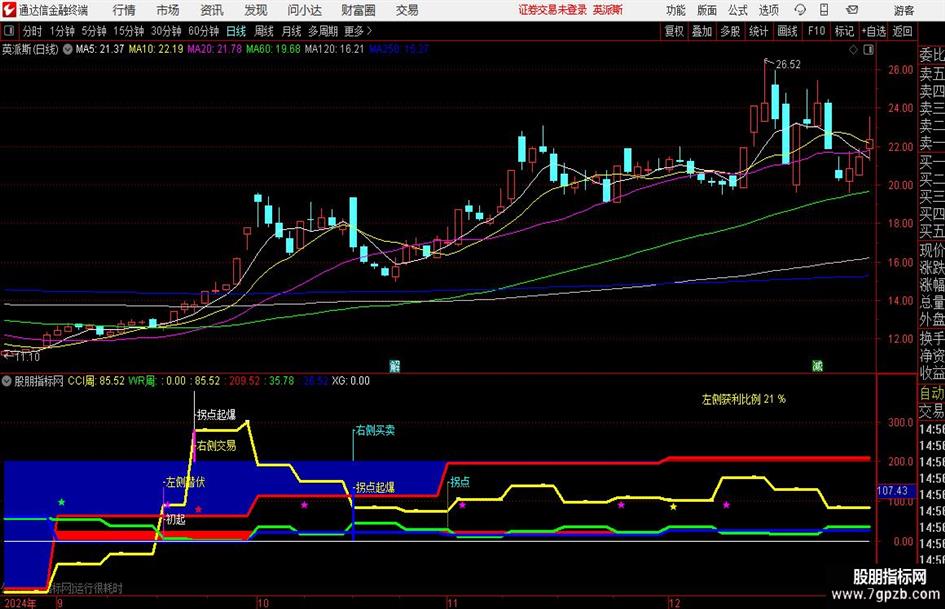The width and height of the screenshot is (945, 609).
Task: Click the 证券交易未登录 login link
Action: pos(553,10)
